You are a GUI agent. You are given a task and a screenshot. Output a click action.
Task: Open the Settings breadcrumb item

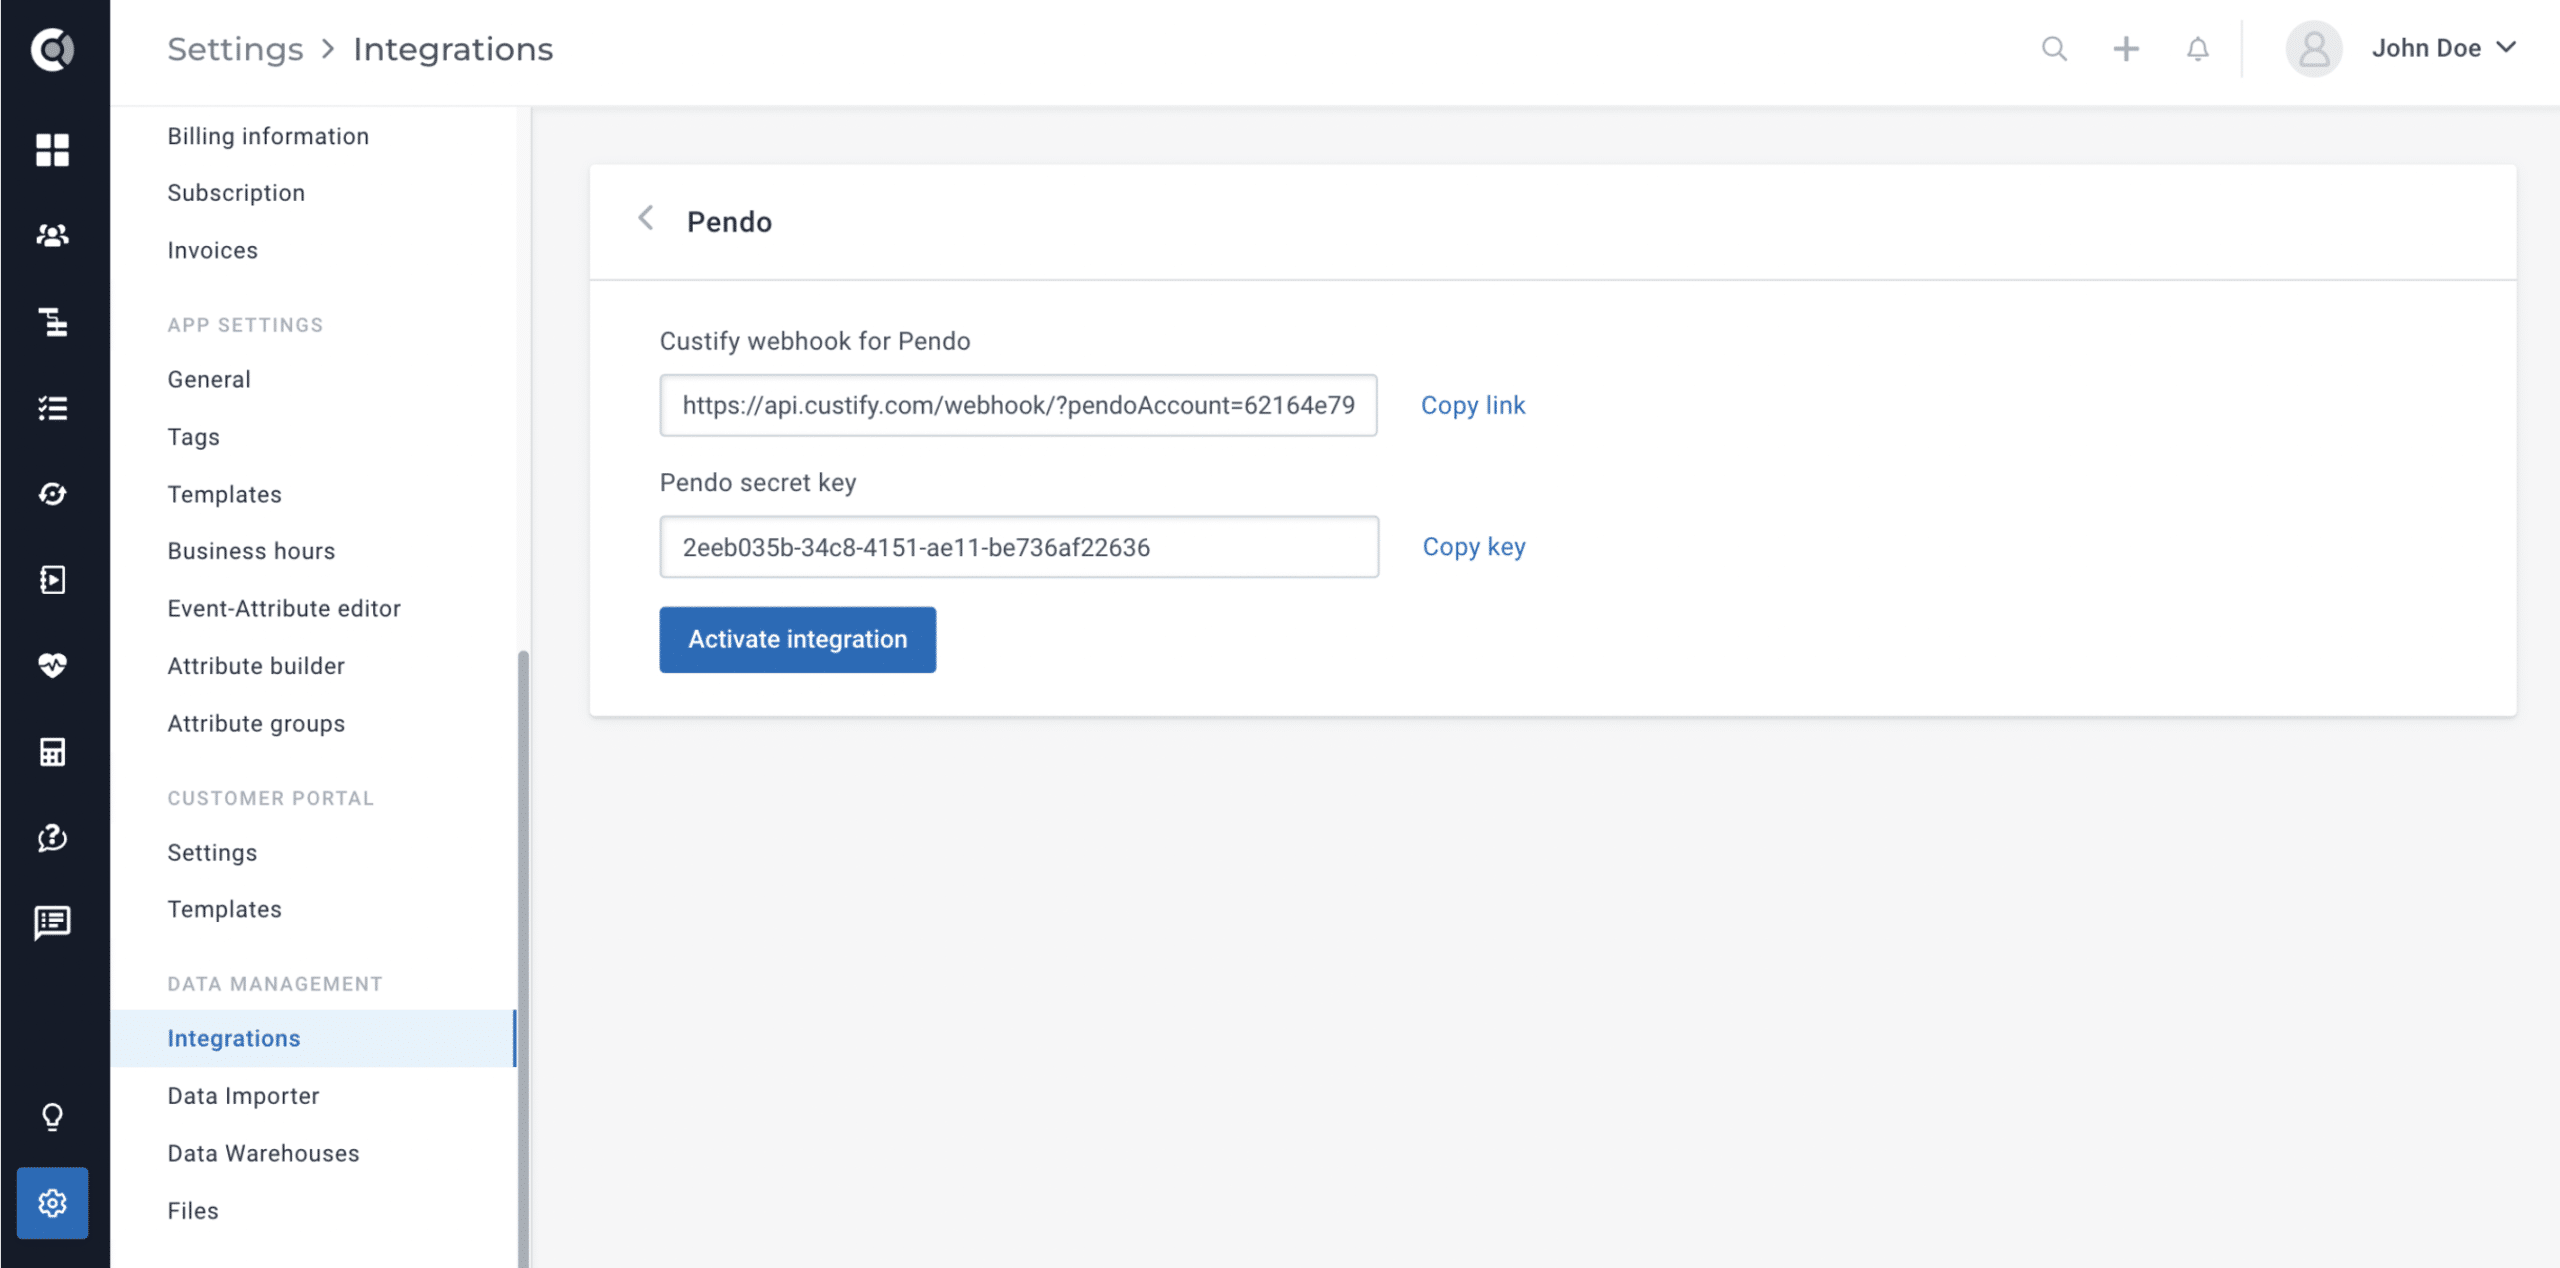pos(235,48)
